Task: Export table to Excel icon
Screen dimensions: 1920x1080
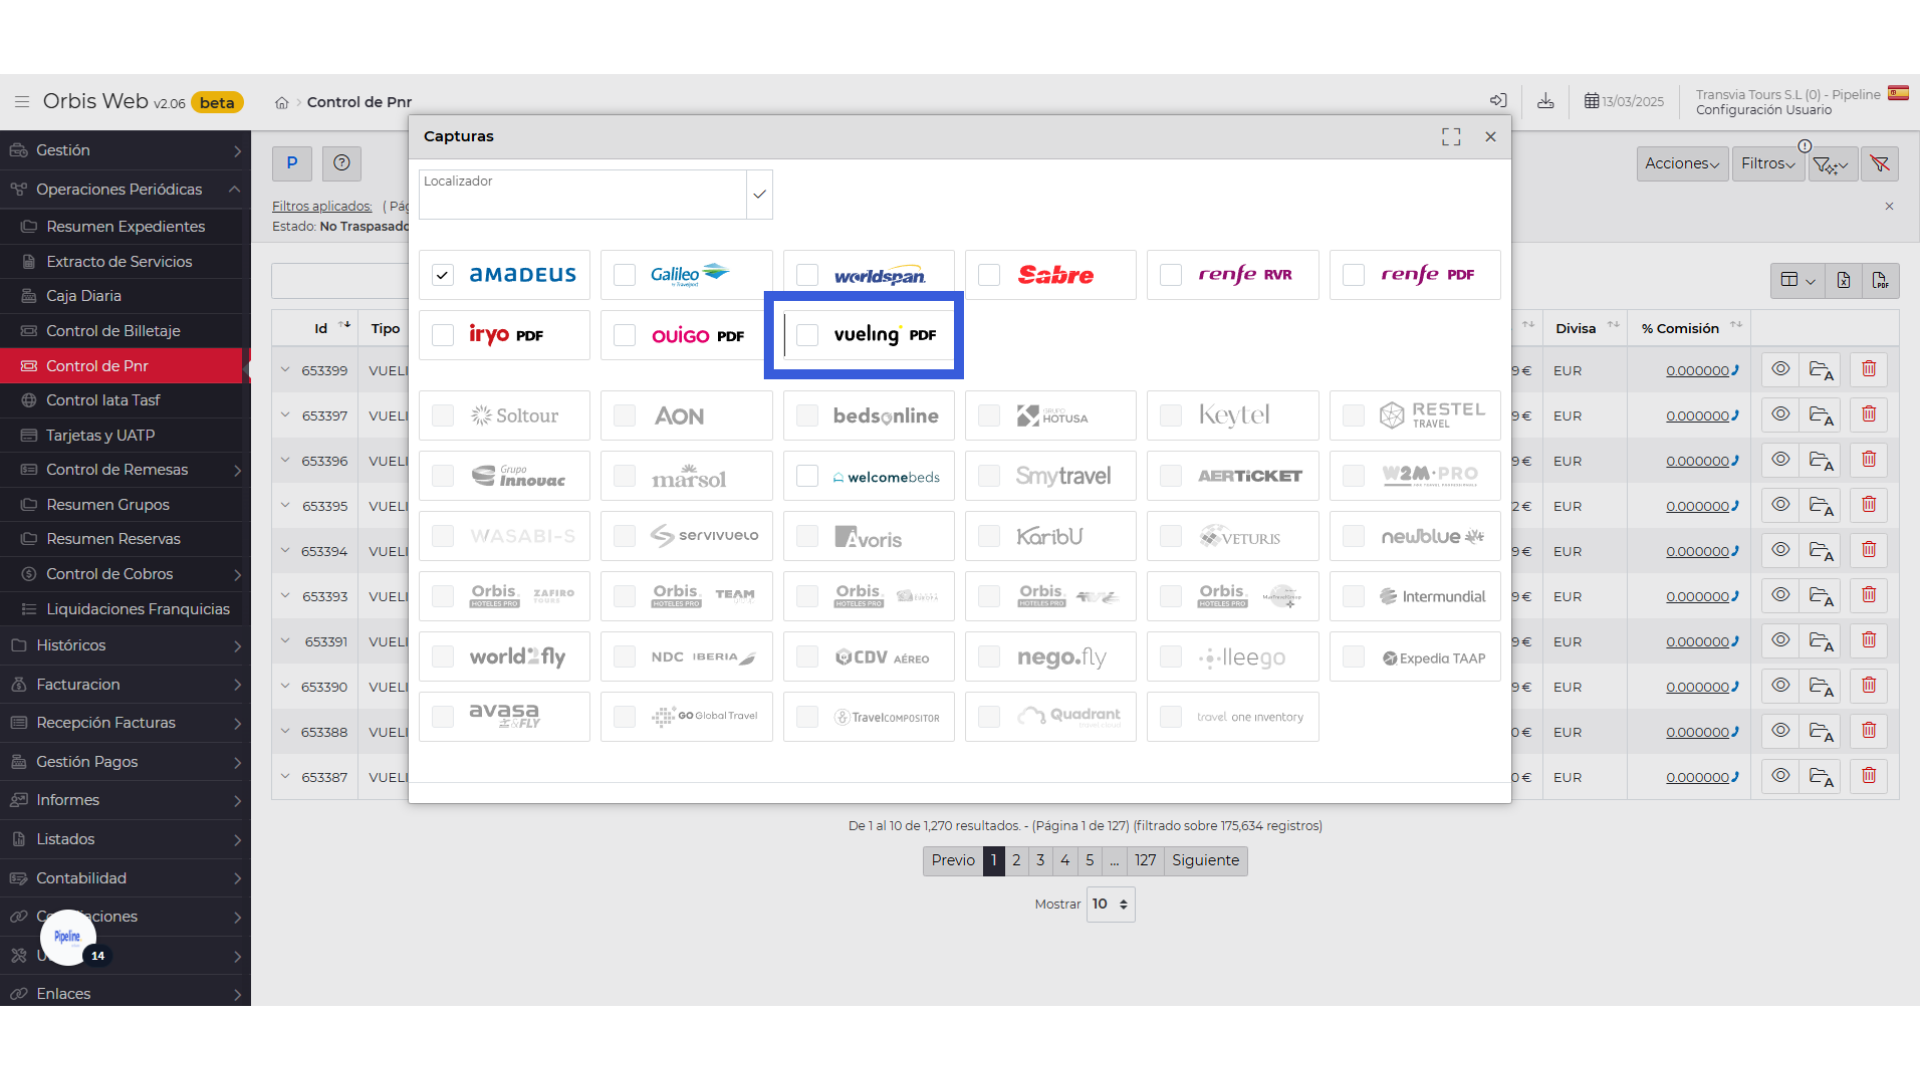Action: 1843,280
